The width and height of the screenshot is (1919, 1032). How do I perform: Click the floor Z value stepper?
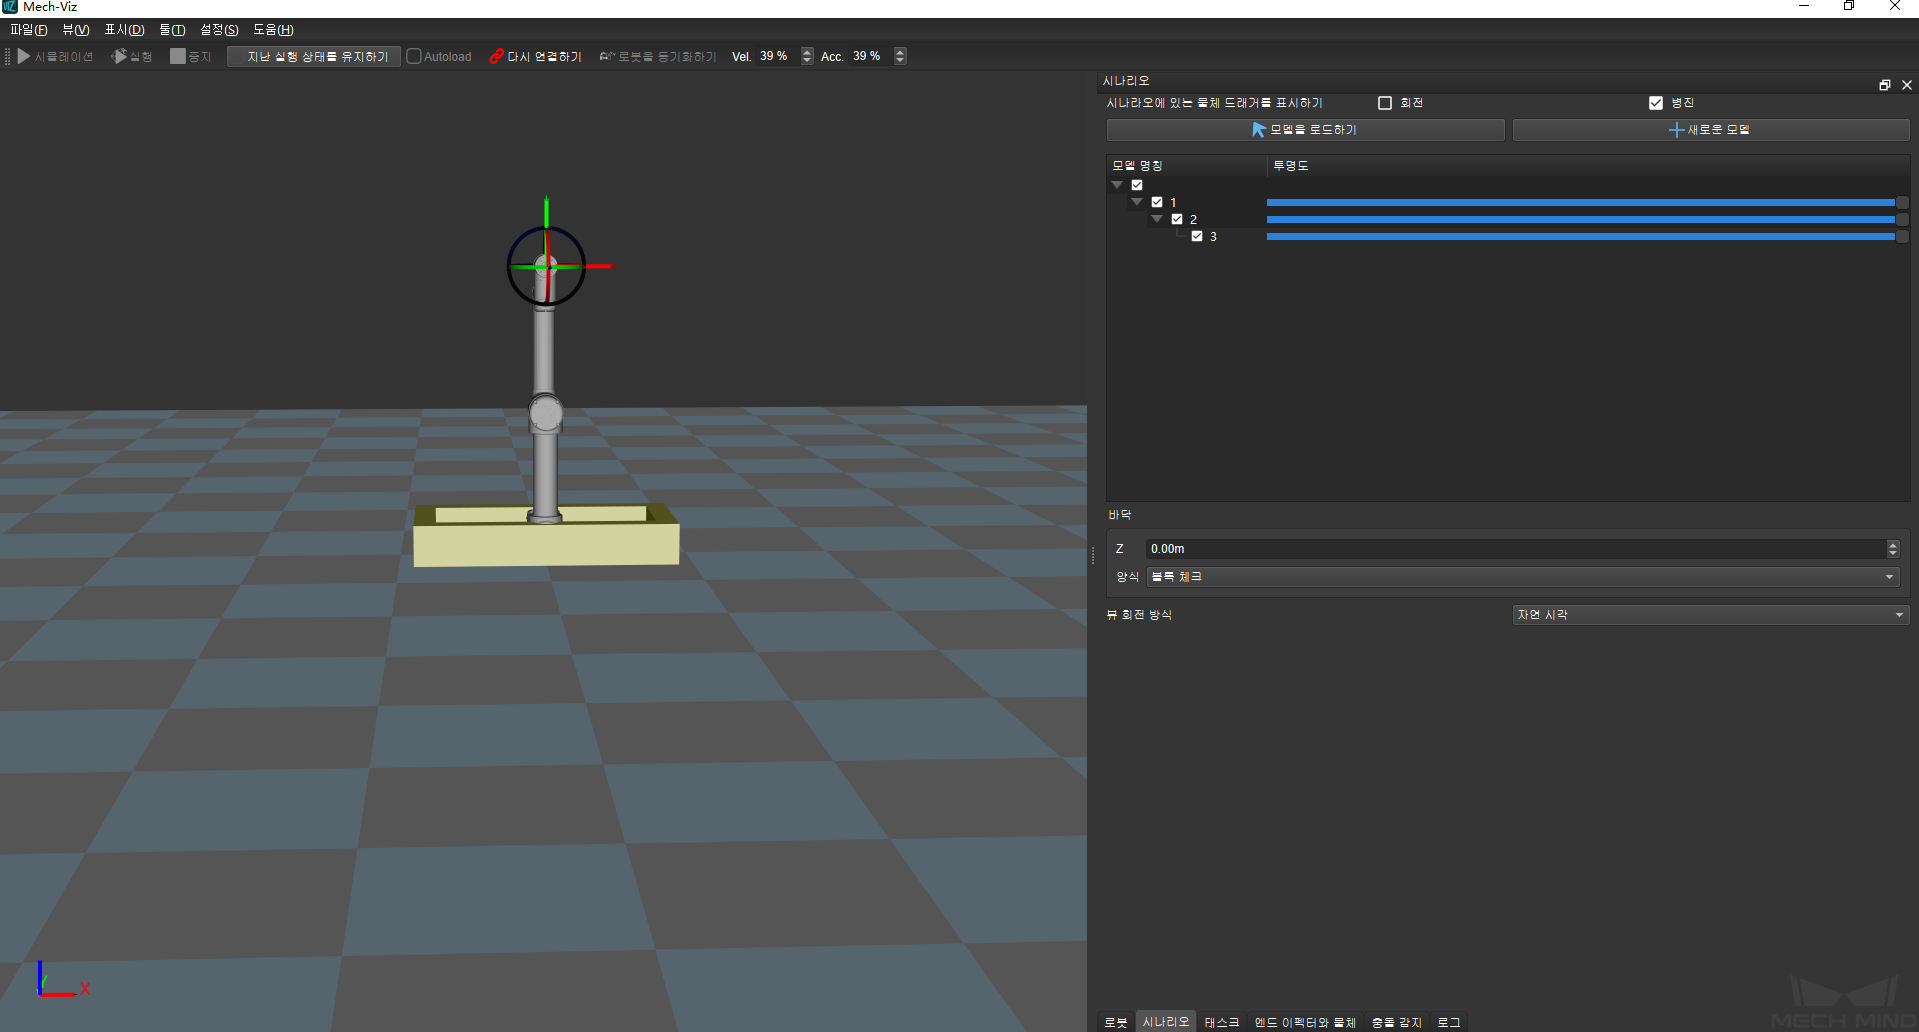[x=1893, y=549]
